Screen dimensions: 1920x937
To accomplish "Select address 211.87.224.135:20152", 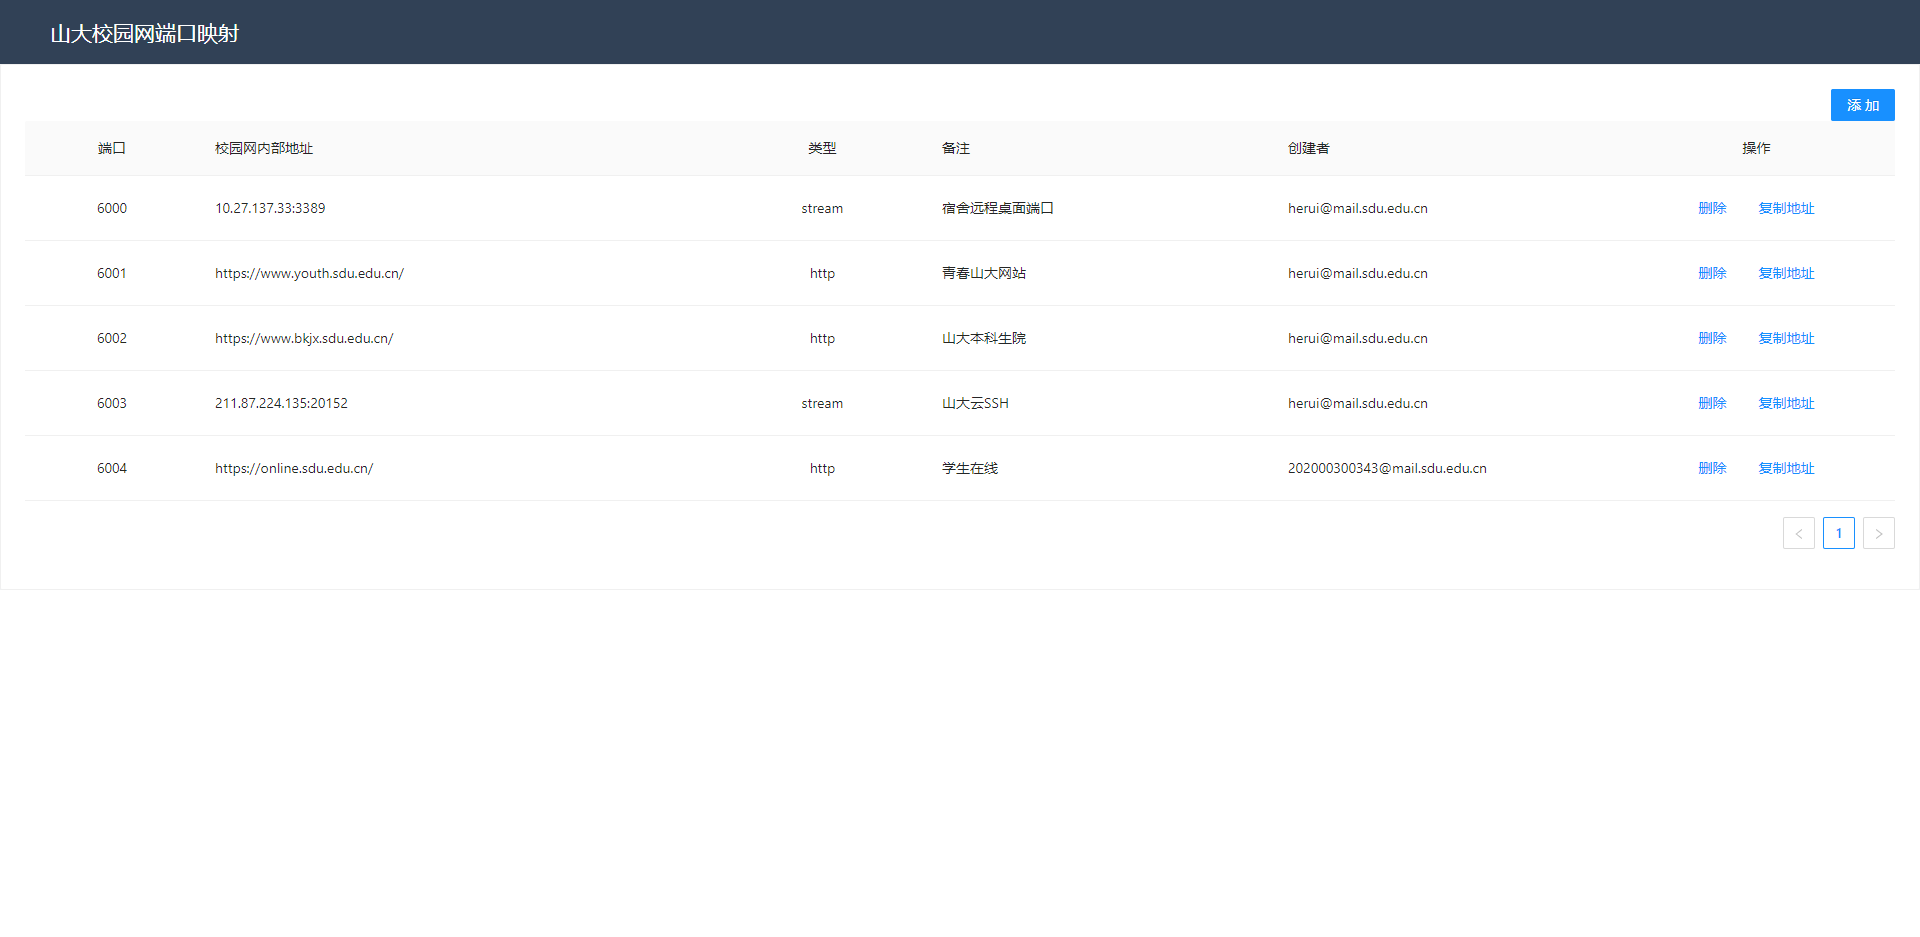I will pyautogui.click(x=281, y=403).
